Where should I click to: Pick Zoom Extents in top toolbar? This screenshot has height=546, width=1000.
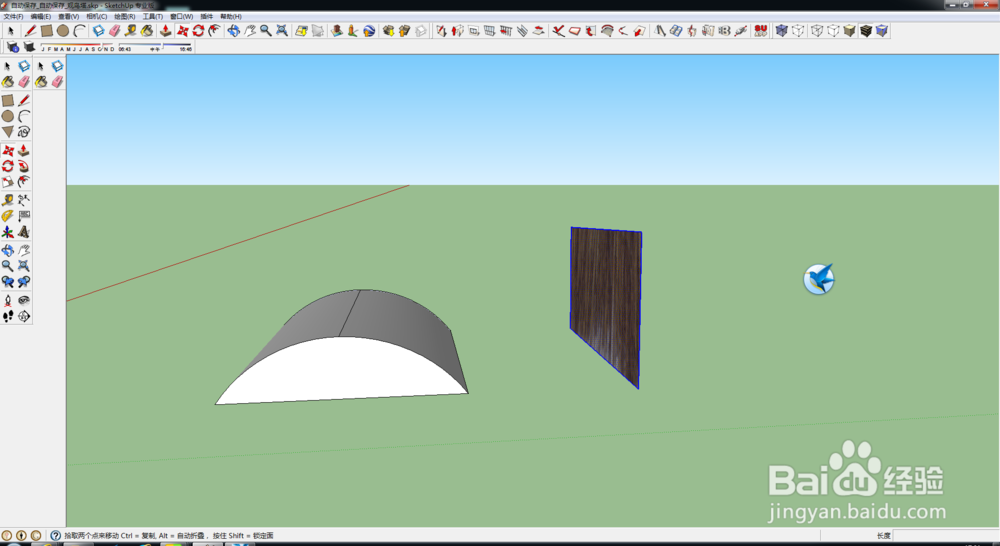(x=282, y=31)
